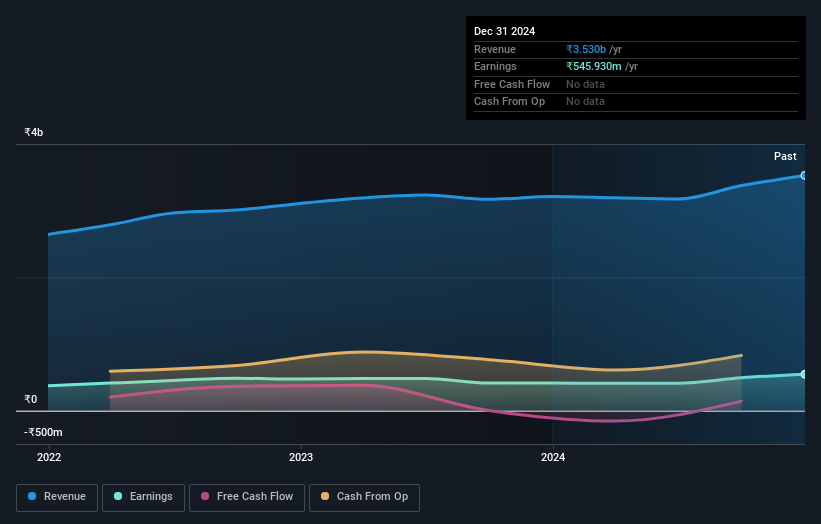Click the Free Cash Flow row in the tooltip
This screenshot has width=821, height=524.
636,84
